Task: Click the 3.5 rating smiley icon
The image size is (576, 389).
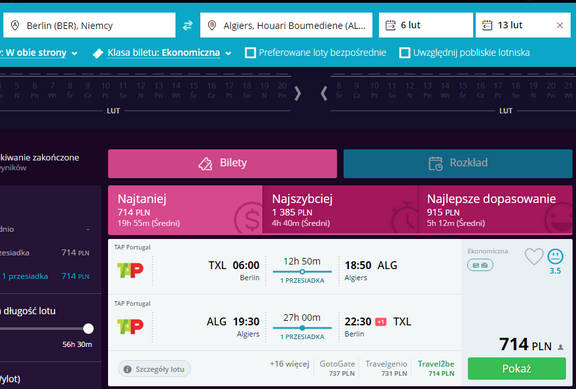Action: 555,256
